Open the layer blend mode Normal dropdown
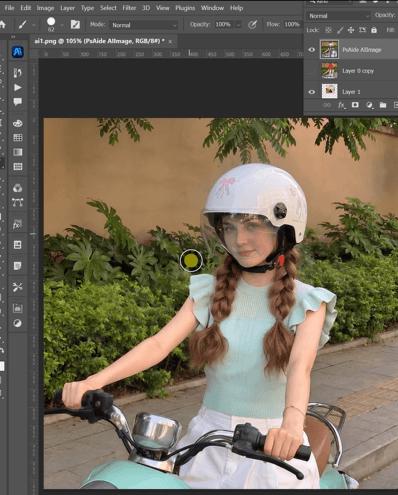Viewport: 398px width, 495px height. [338, 16]
